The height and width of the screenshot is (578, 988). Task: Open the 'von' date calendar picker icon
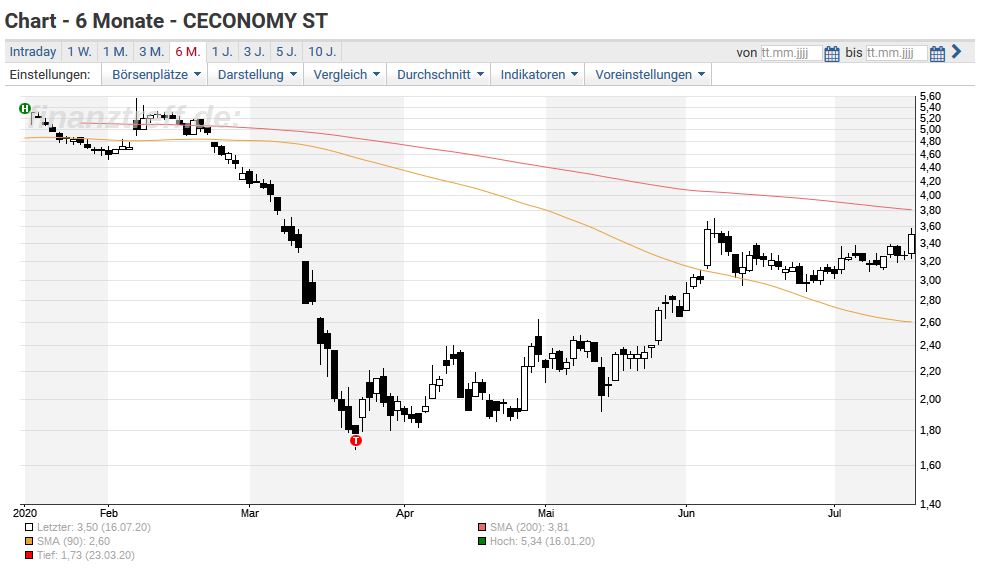tap(832, 54)
